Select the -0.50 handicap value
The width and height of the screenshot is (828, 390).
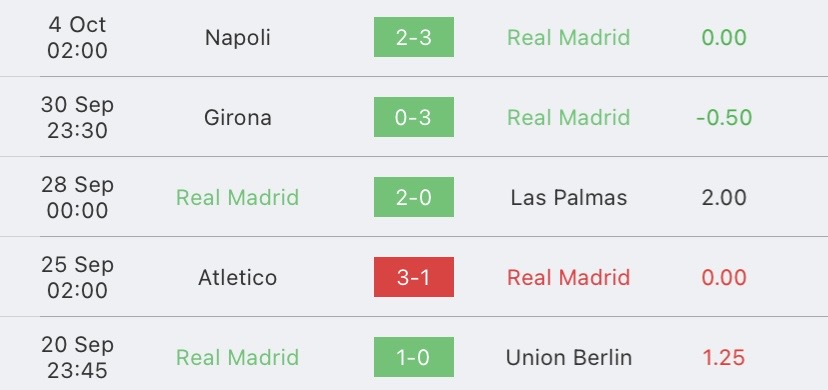pos(724,117)
